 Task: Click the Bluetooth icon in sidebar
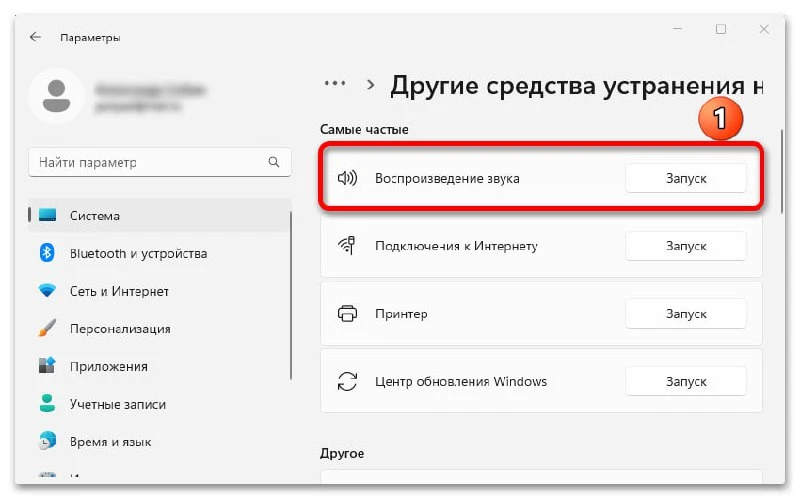[x=47, y=253]
